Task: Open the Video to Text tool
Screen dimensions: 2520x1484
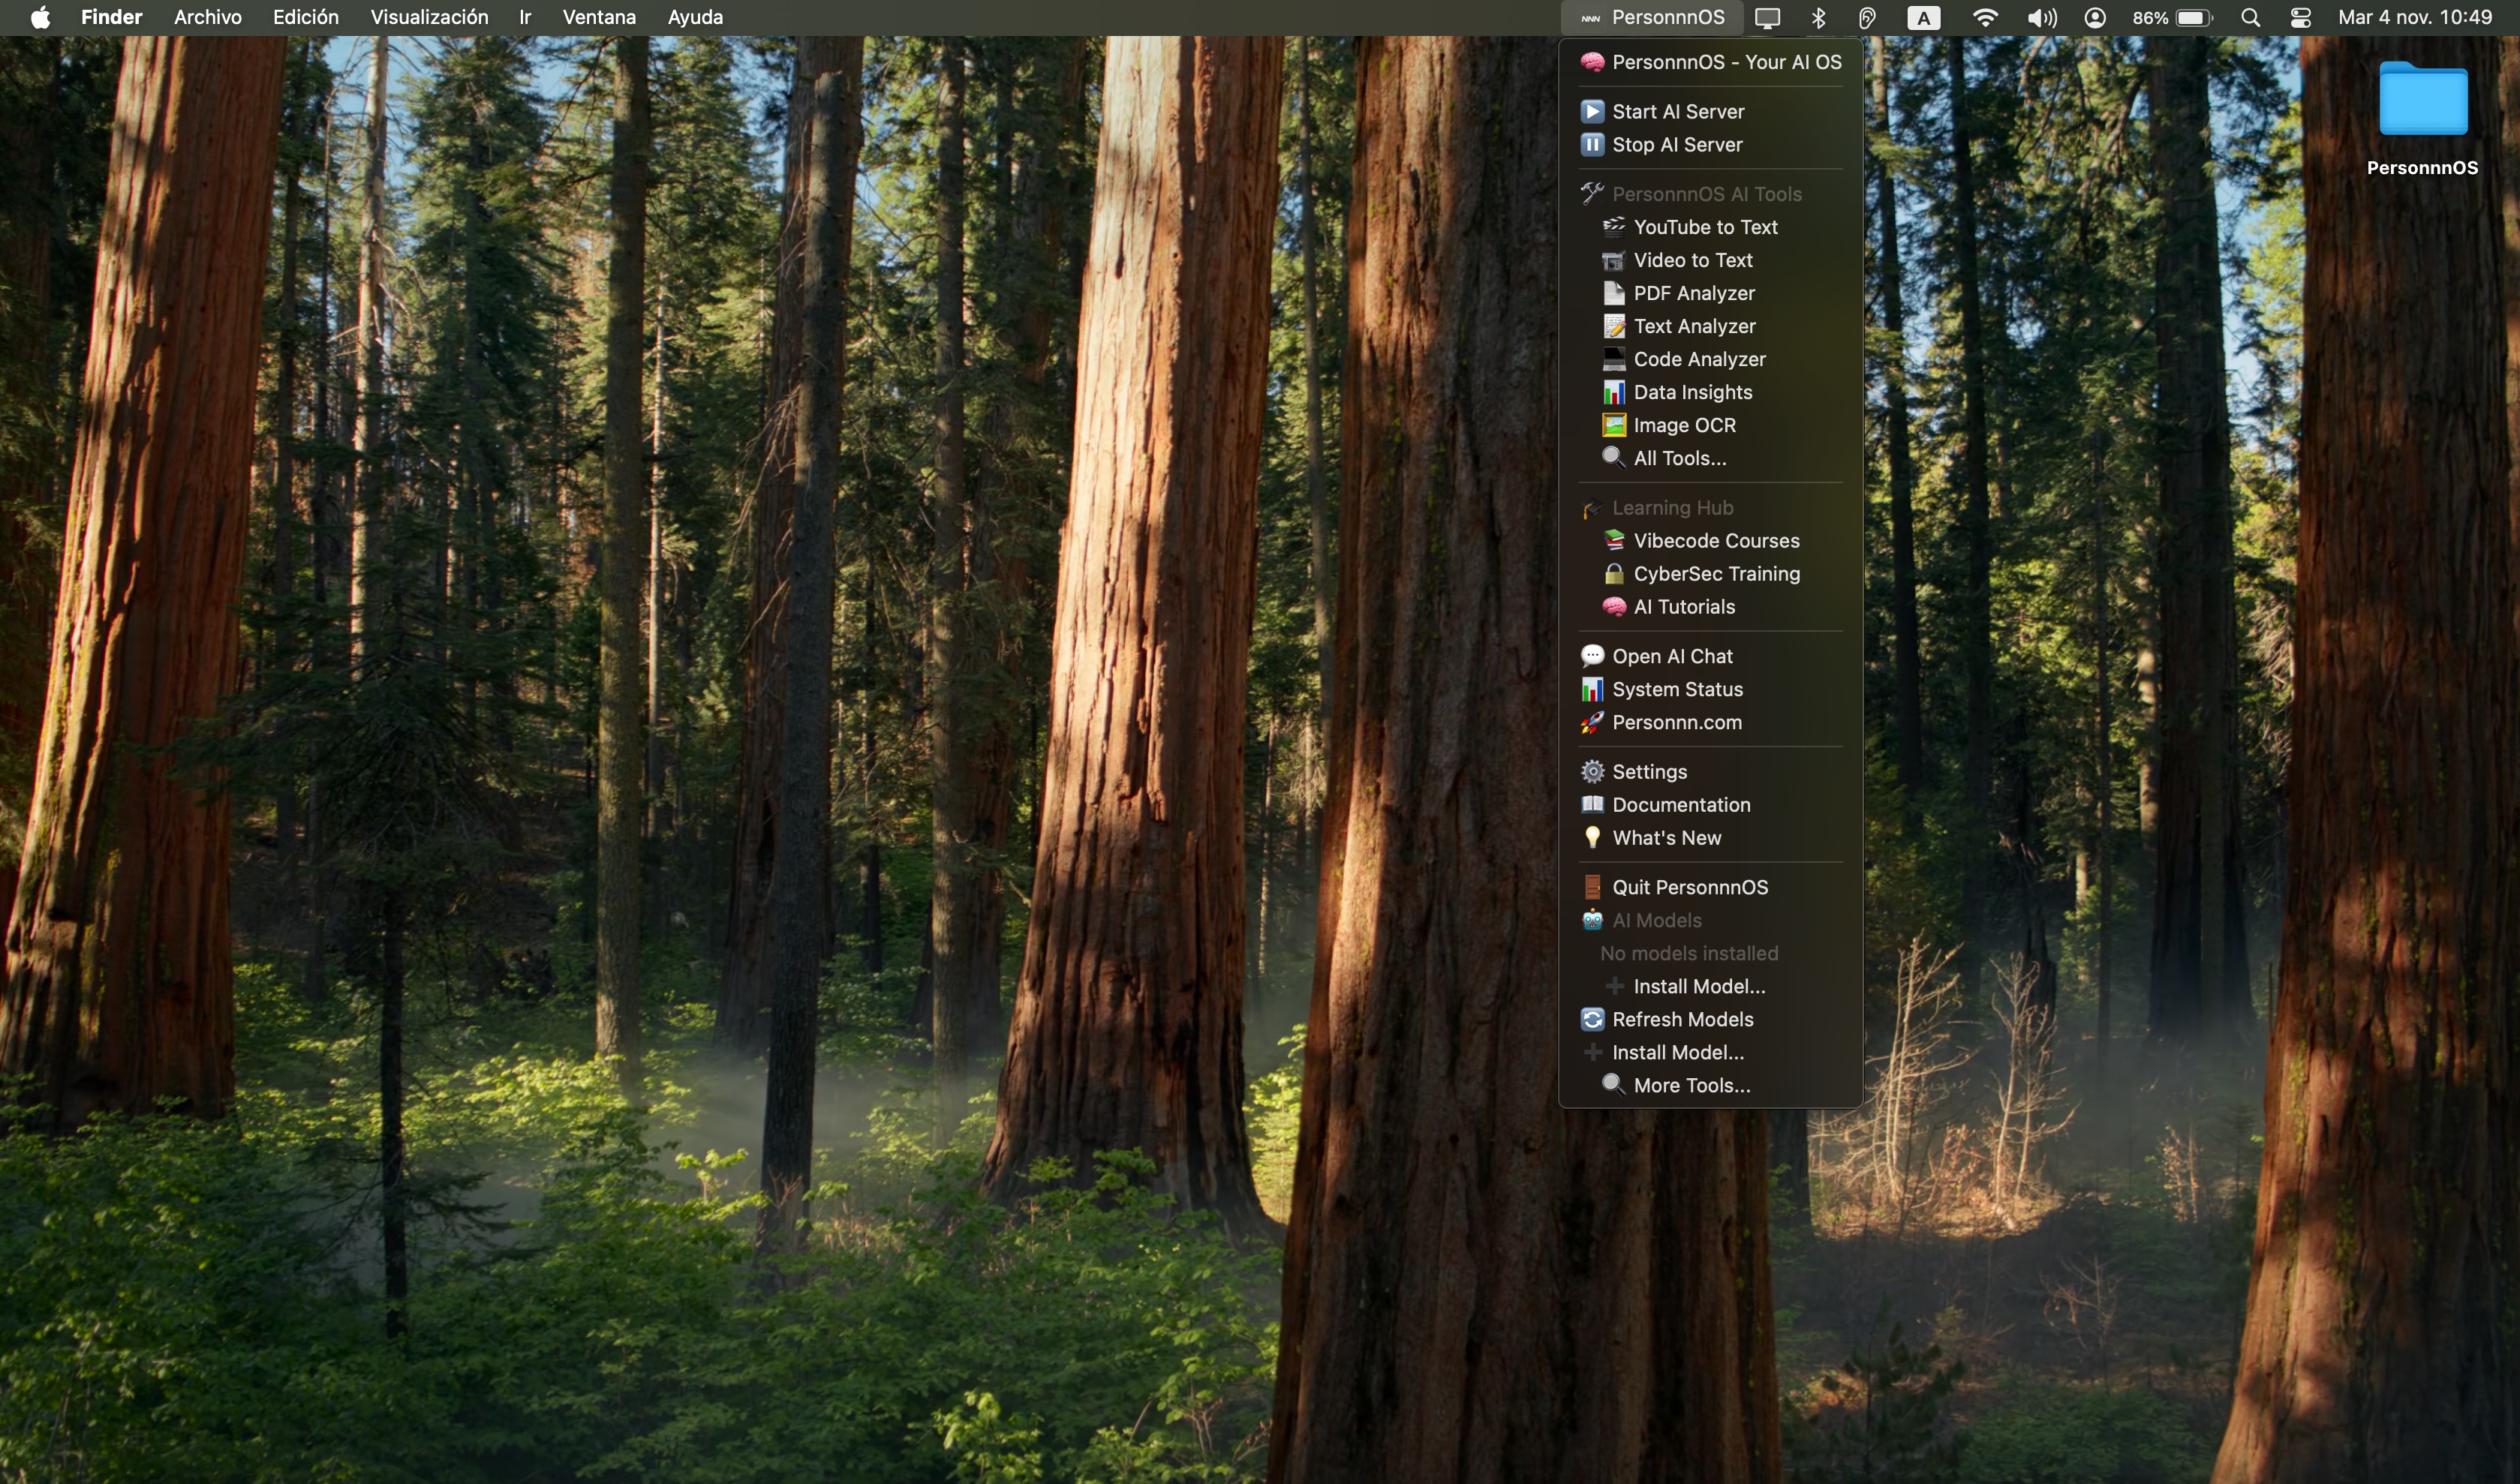Action: [1693, 260]
